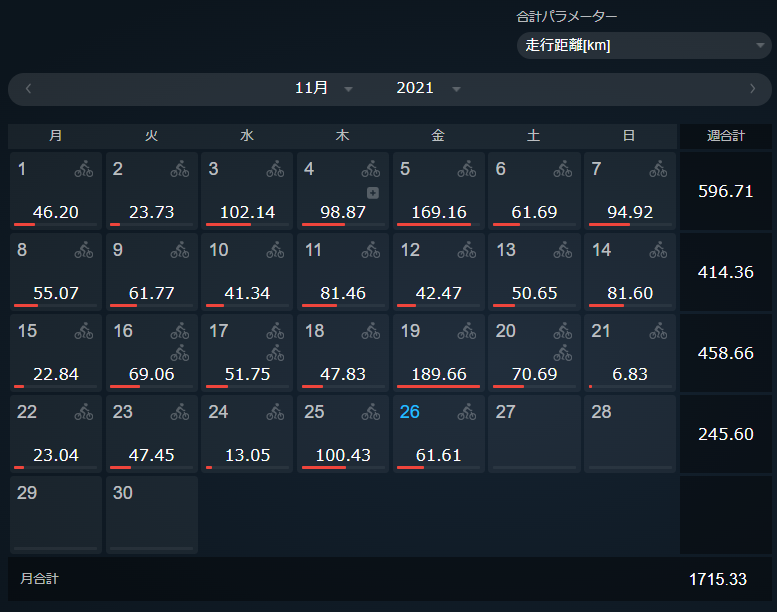Click the red progress bar under 102.14
This screenshot has width=777, height=612.
click(x=228, y=224)
